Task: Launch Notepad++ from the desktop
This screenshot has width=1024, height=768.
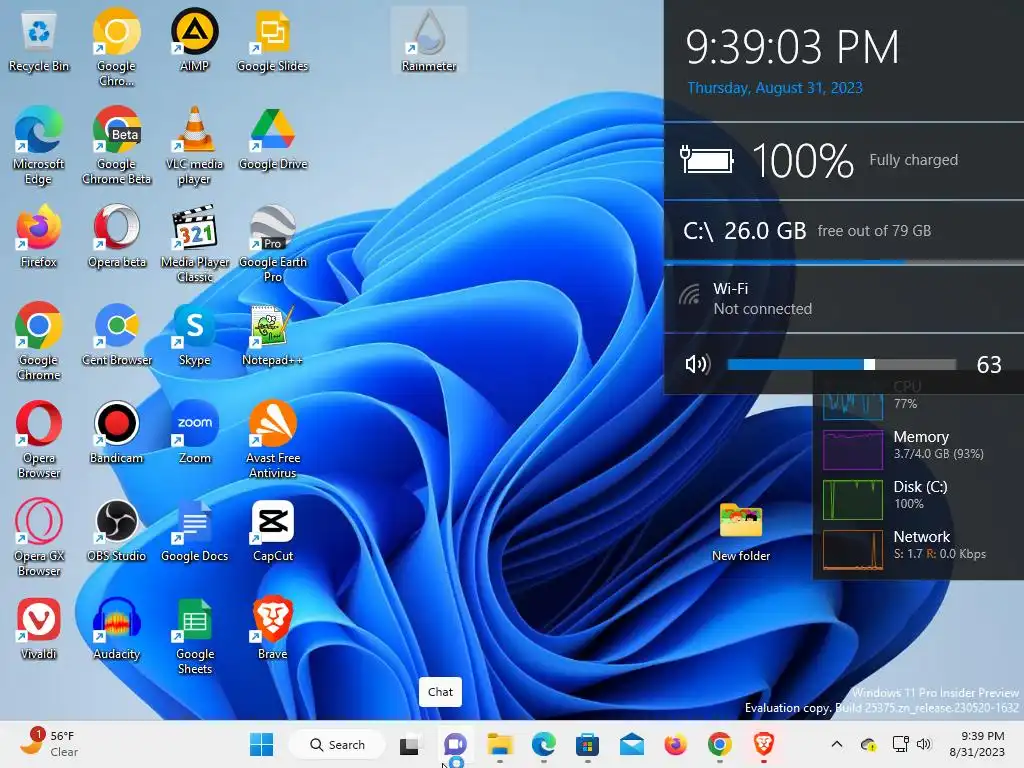Action: (272, 336)
